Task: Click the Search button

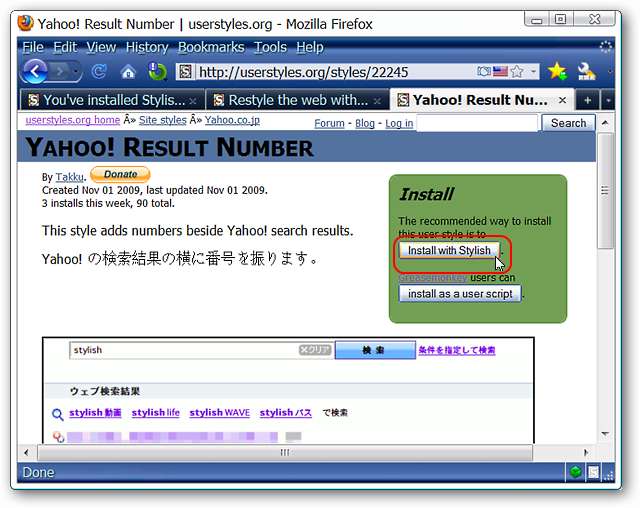Action: pyautogui.click(x=568, y=123)
